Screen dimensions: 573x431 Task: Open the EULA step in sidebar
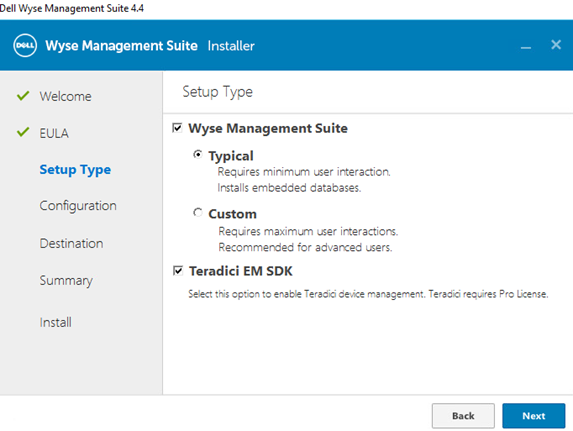click(54, 133)
